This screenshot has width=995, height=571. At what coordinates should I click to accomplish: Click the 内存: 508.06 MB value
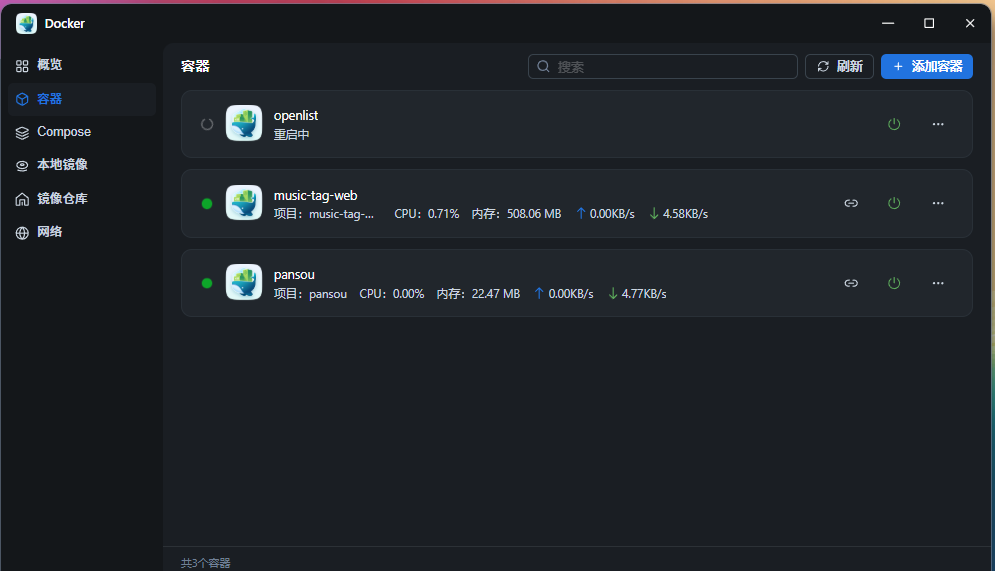[x=517, y=214]
